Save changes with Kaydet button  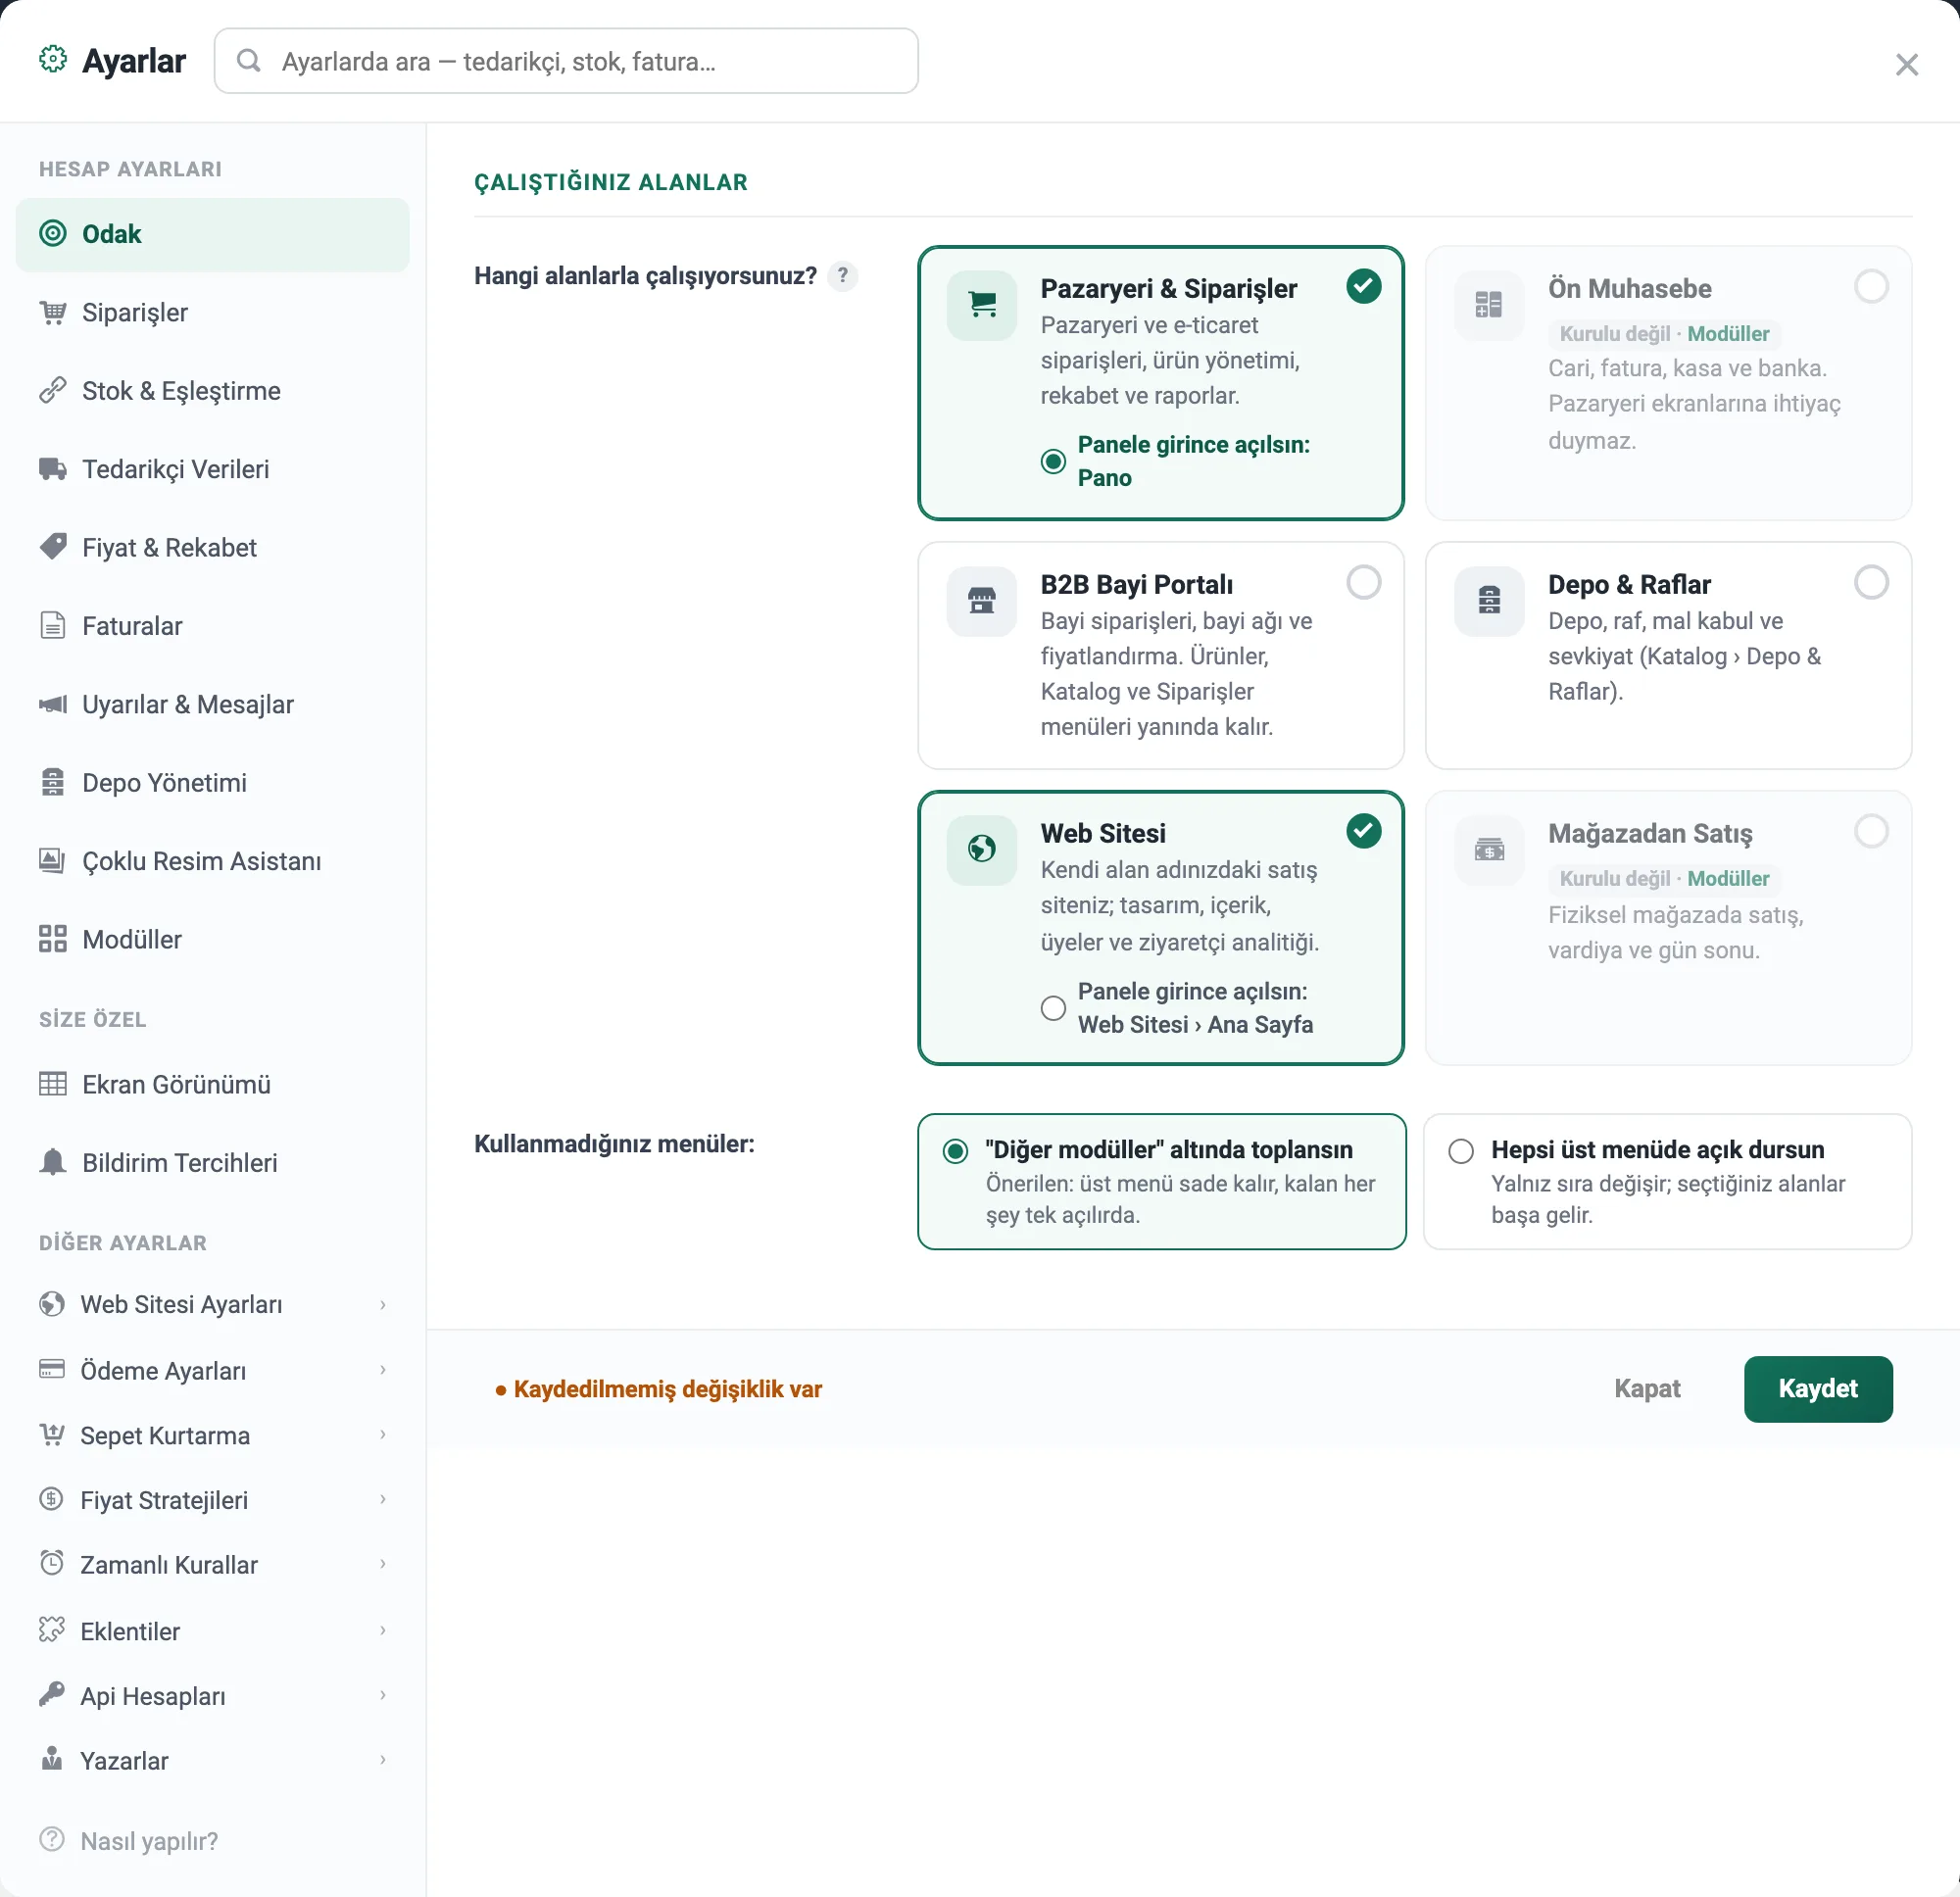(1818, 1389)
